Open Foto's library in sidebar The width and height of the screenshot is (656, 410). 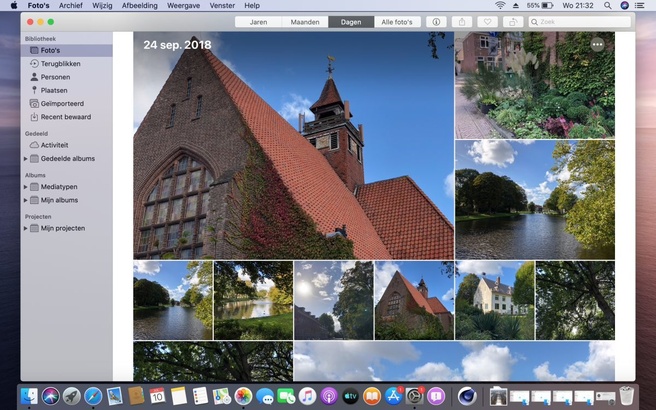pos(67,50)
